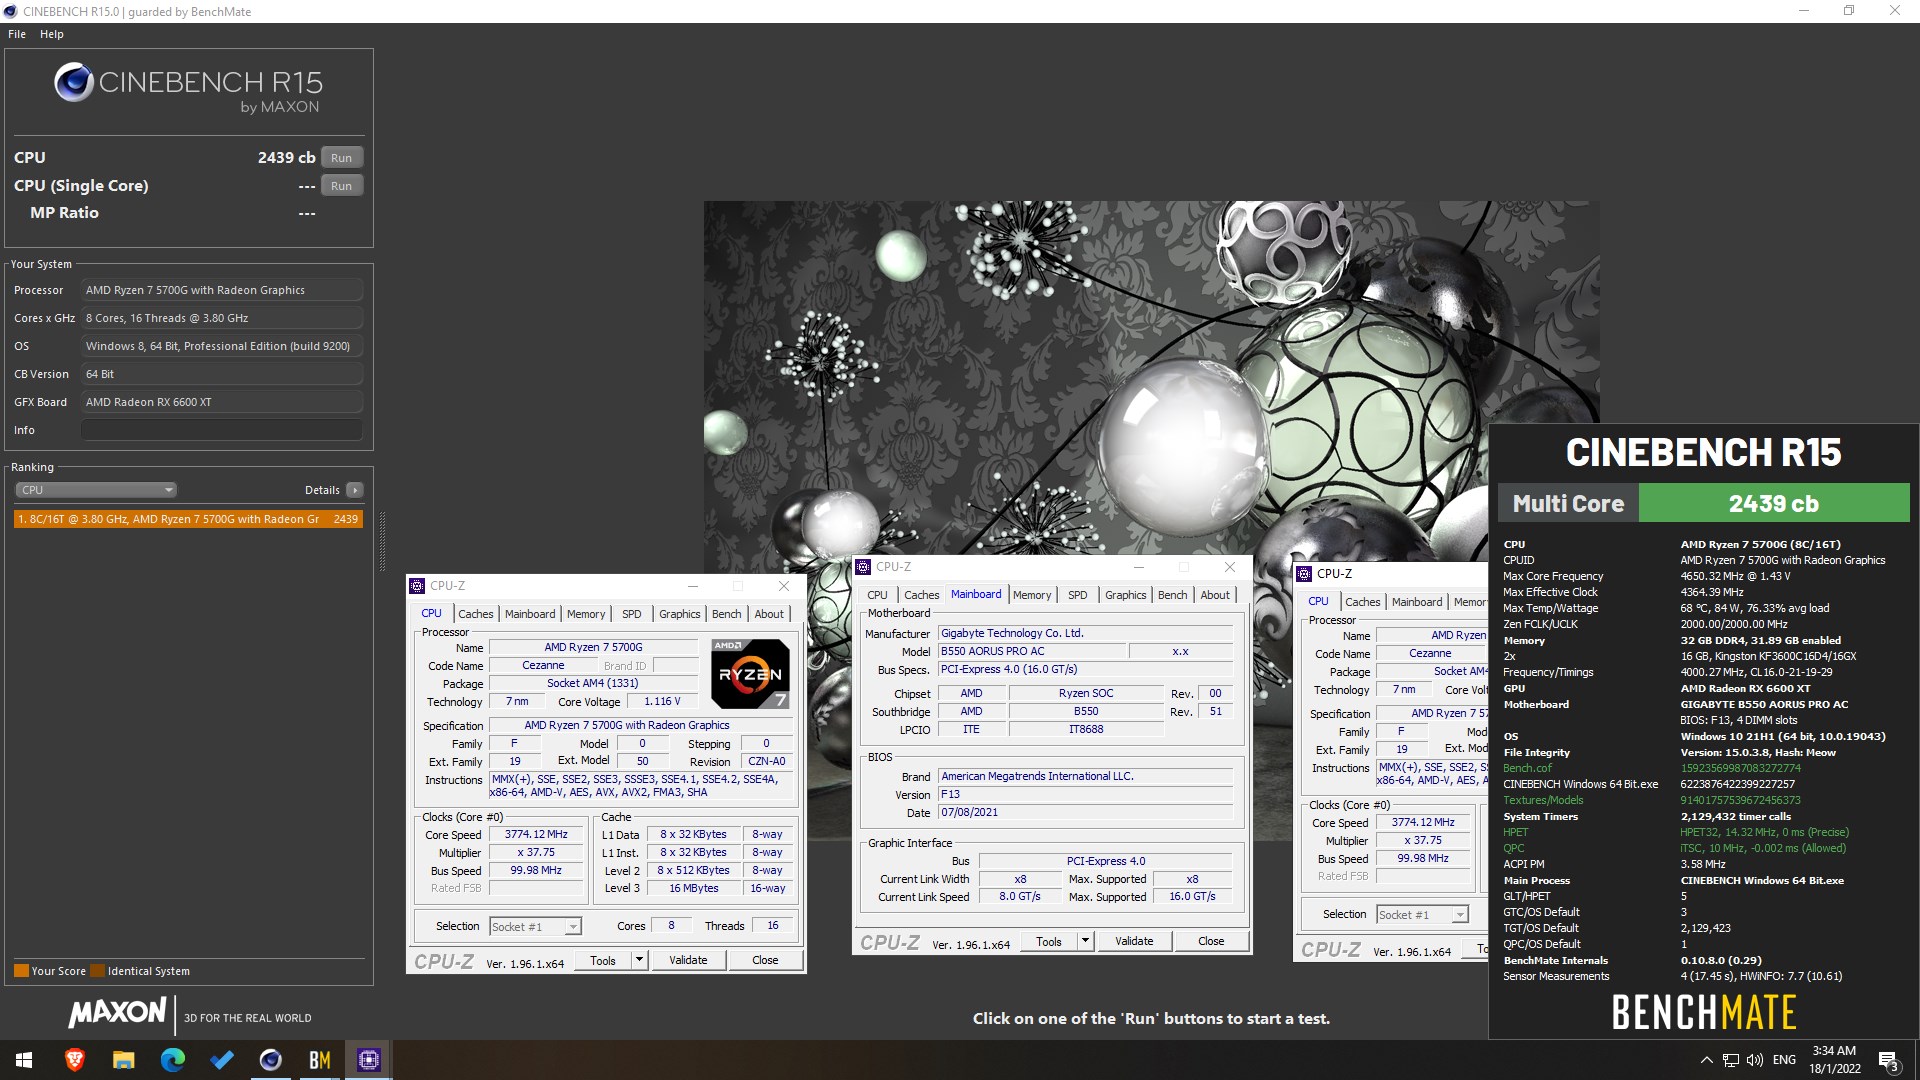Expand Tools dropdown arrow in middle CPU-Z window
This screenshot has width=1920, height=1080.
(x=1086, y=942)
